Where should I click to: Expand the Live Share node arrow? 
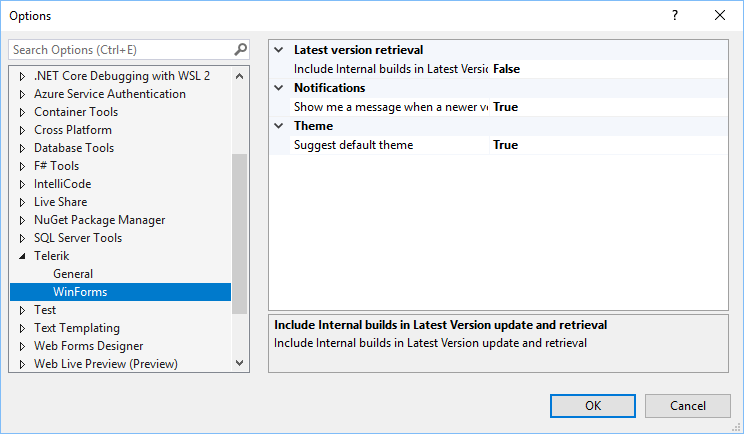(x=22, y=202)
